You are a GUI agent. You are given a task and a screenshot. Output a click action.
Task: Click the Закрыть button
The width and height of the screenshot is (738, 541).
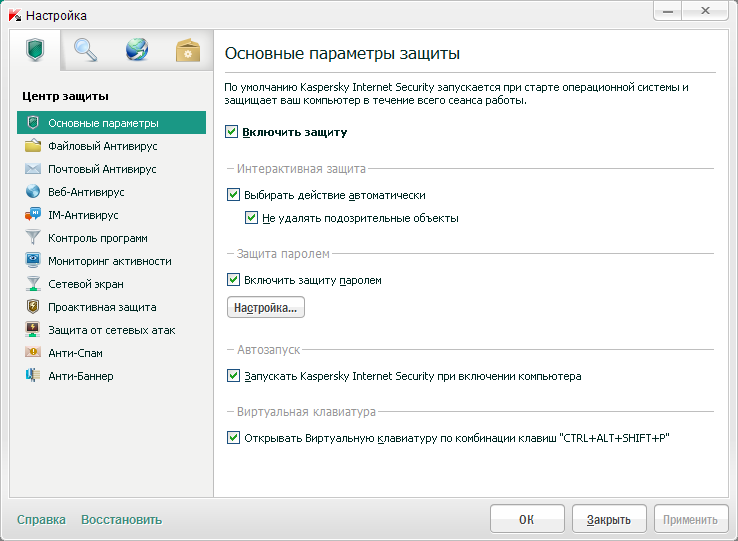click(x=609, y=519)
